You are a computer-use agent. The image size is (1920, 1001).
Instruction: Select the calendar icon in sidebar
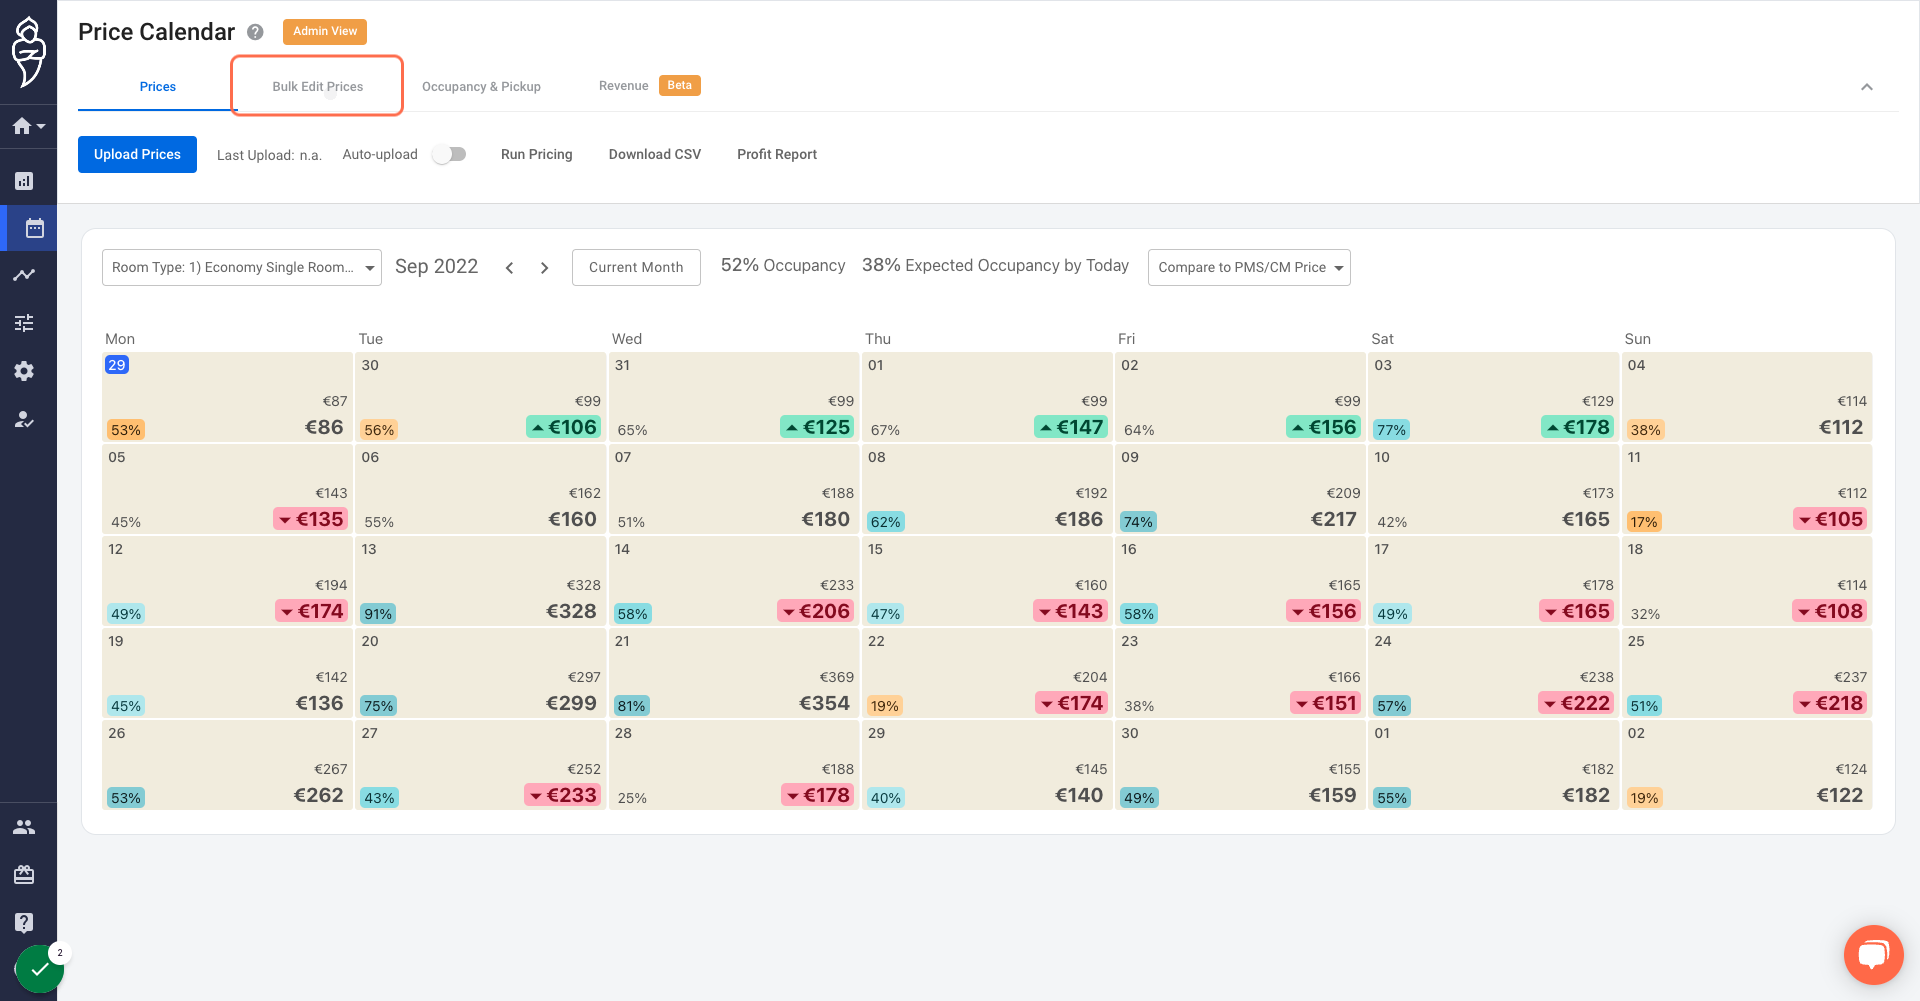(x=34, y=228)
